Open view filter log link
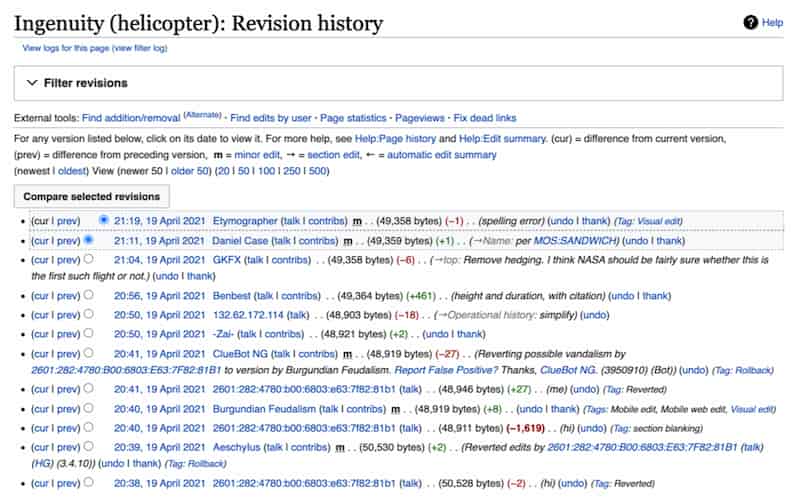Viewport: 800px width, 503px height. (x=139, y=48)
